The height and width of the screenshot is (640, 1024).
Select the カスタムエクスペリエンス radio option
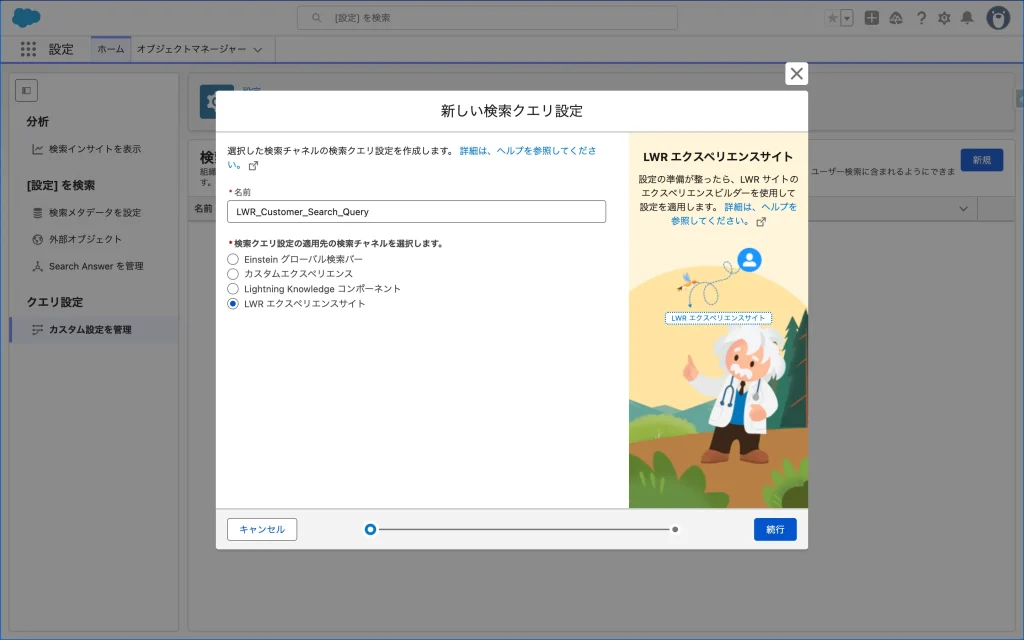coord(233,274)
